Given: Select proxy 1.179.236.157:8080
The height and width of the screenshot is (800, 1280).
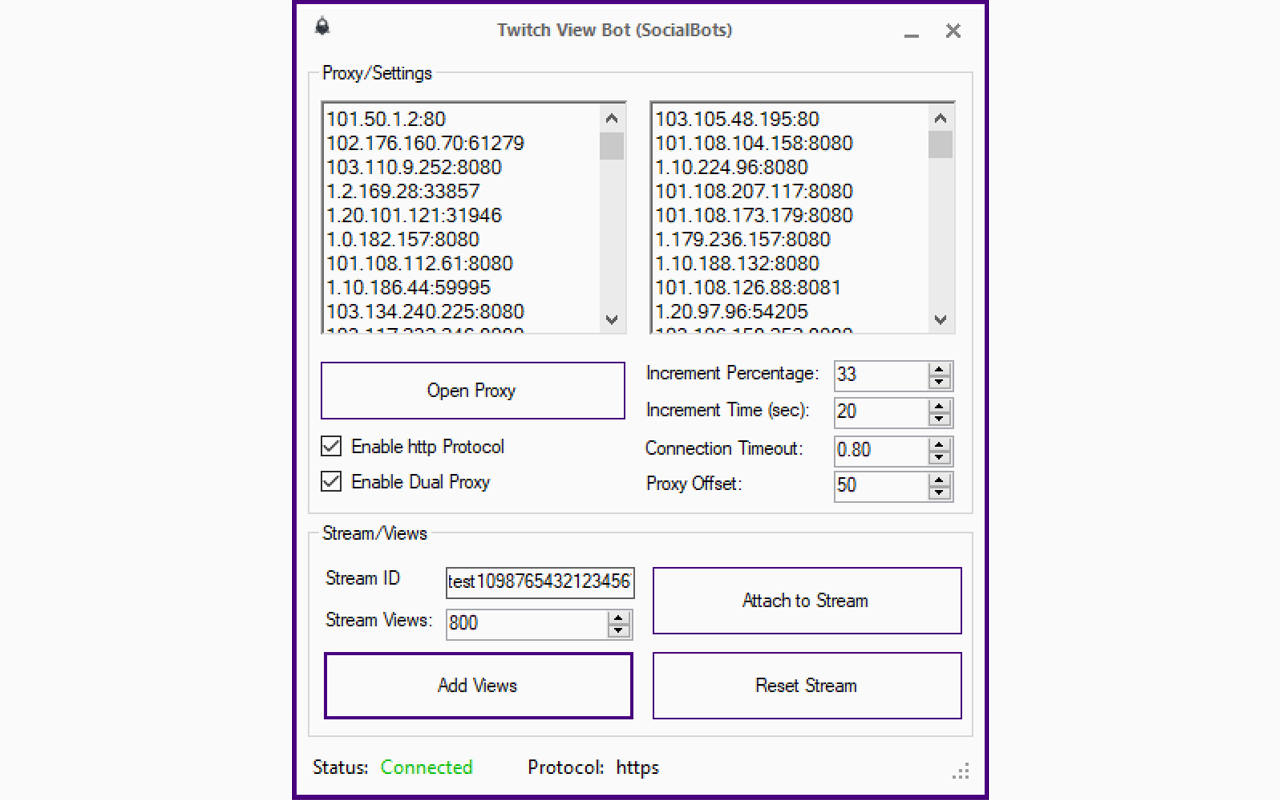Looking at the screenshot, I should point(743,239).
